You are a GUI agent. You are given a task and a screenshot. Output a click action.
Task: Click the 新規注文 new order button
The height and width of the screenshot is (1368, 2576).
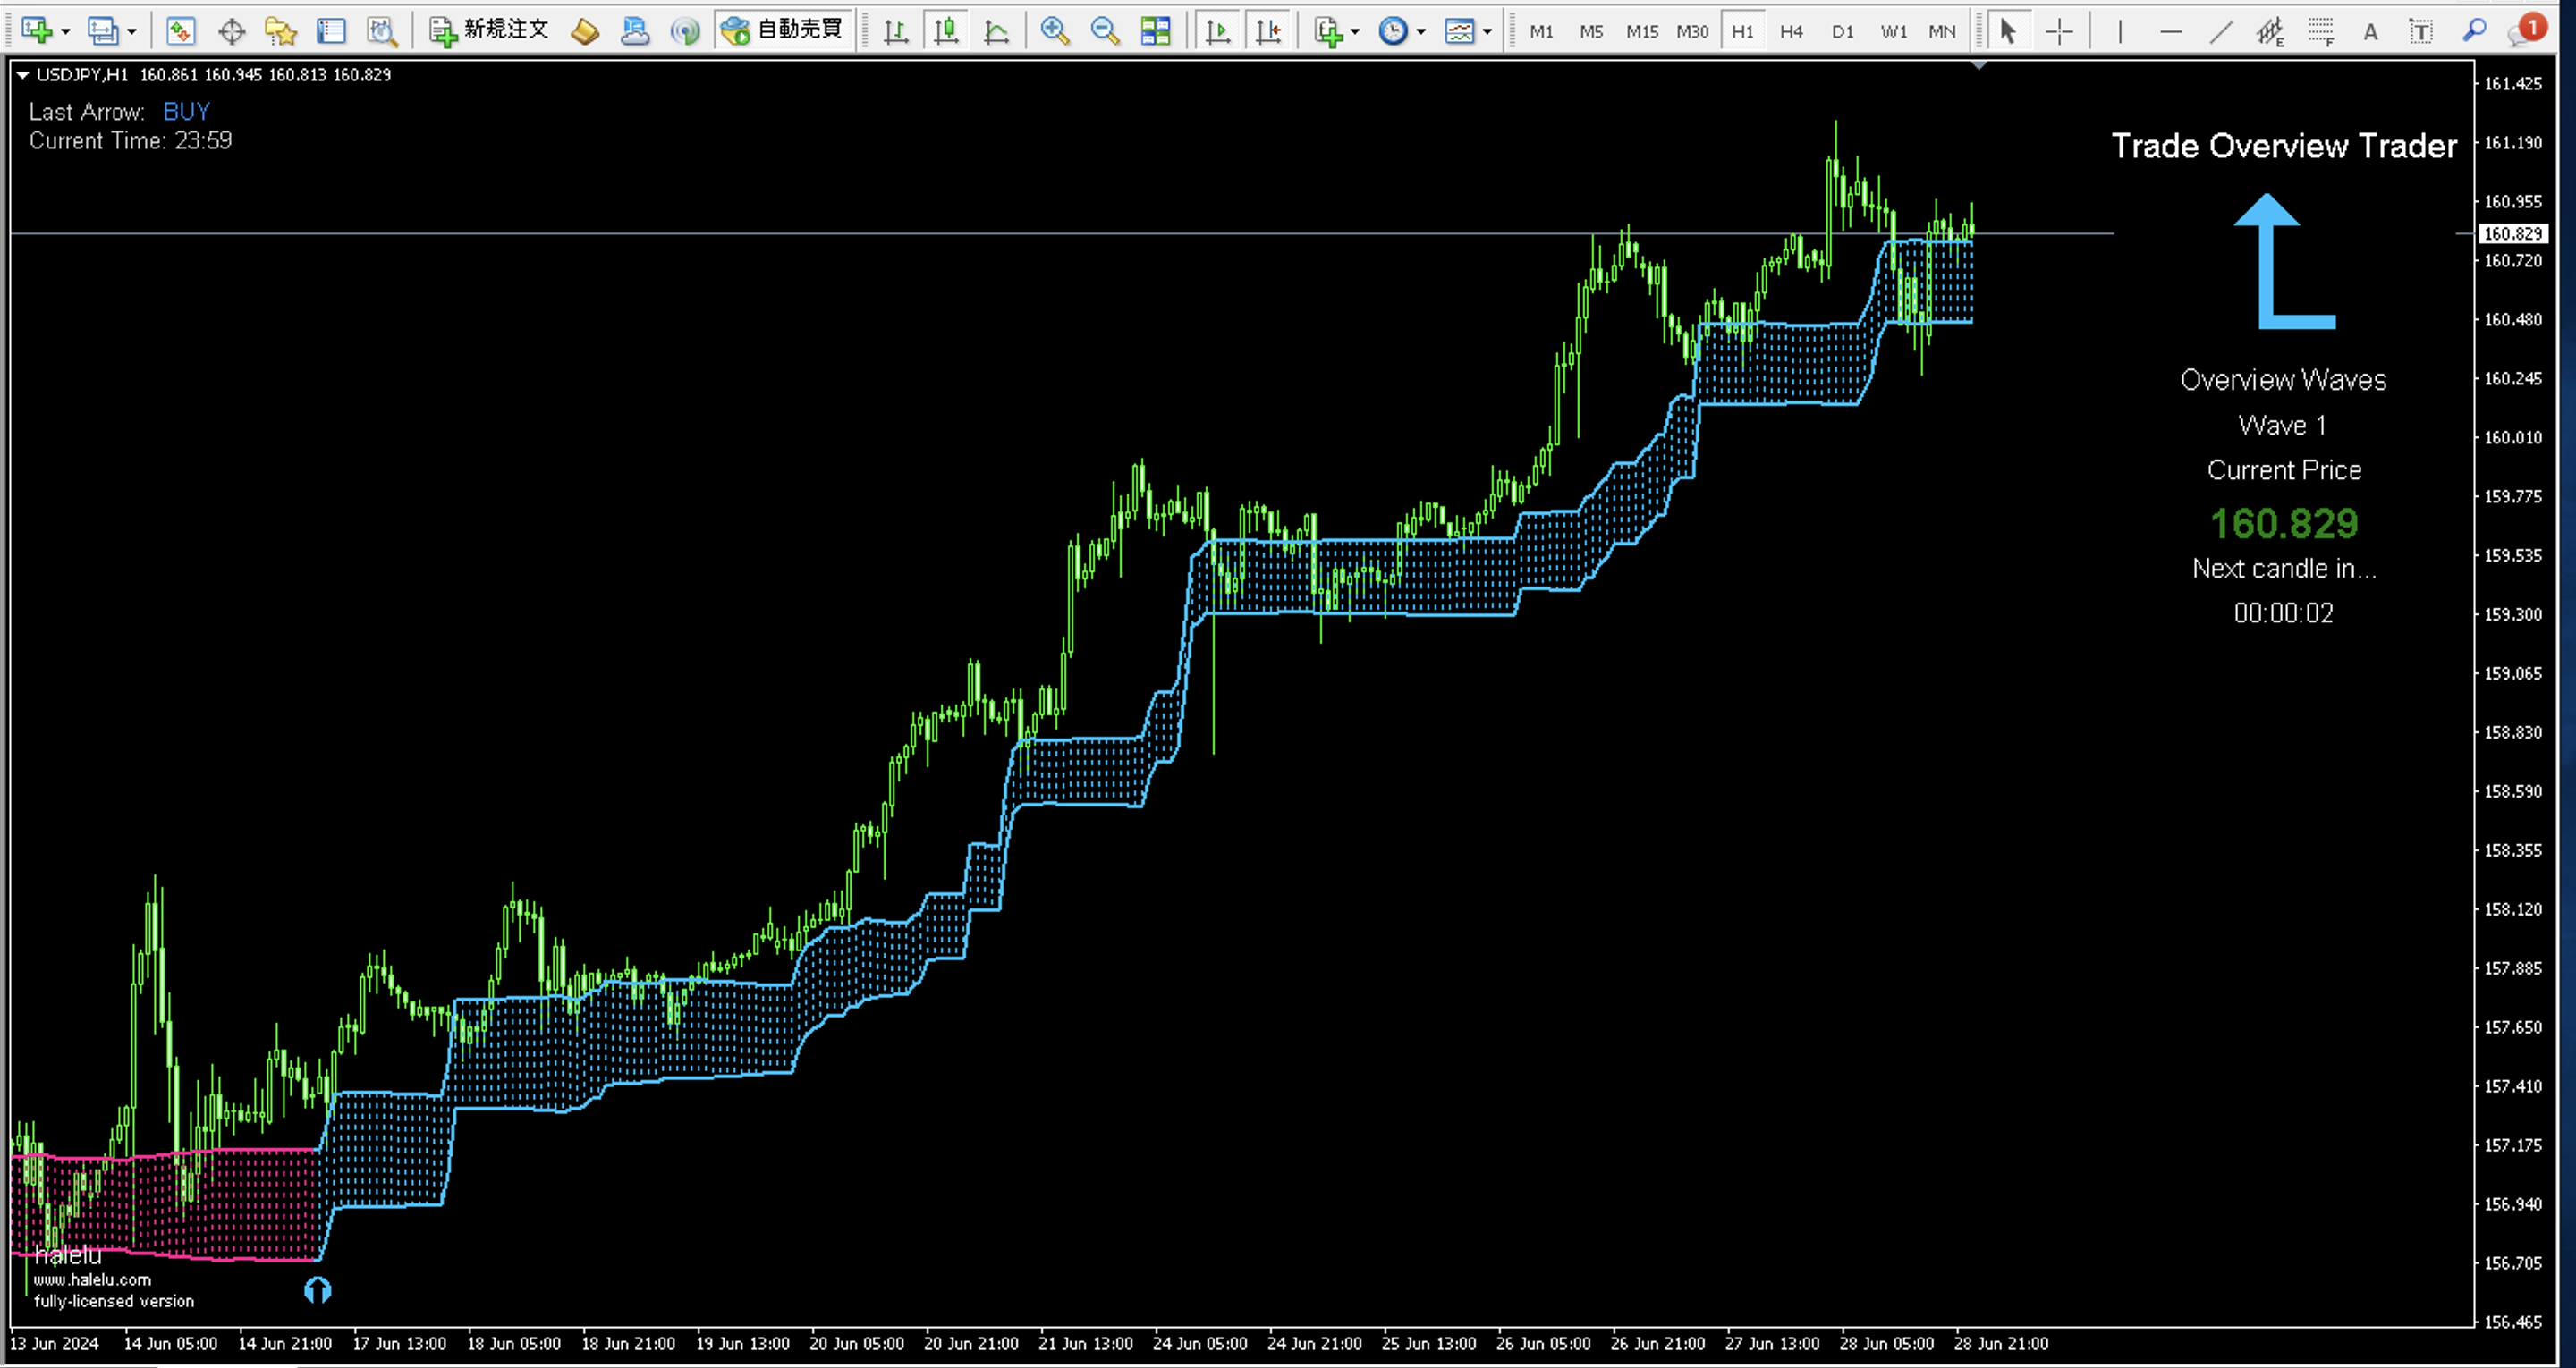click(489, 30)
